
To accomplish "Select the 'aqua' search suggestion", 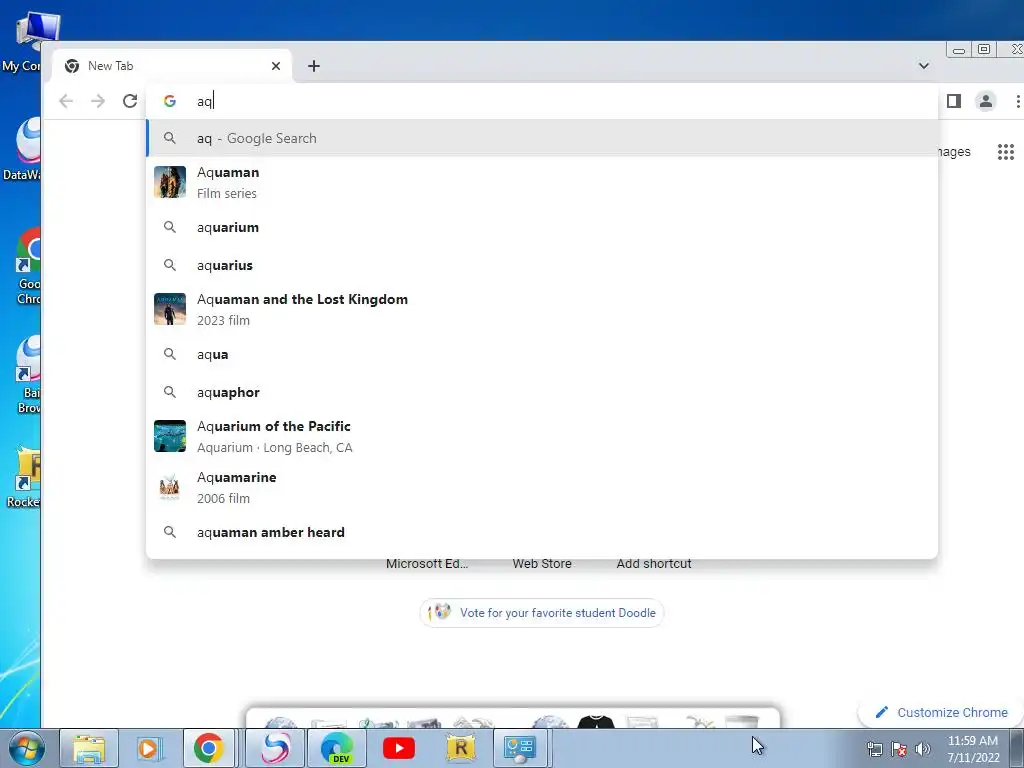I will point(542,355).
